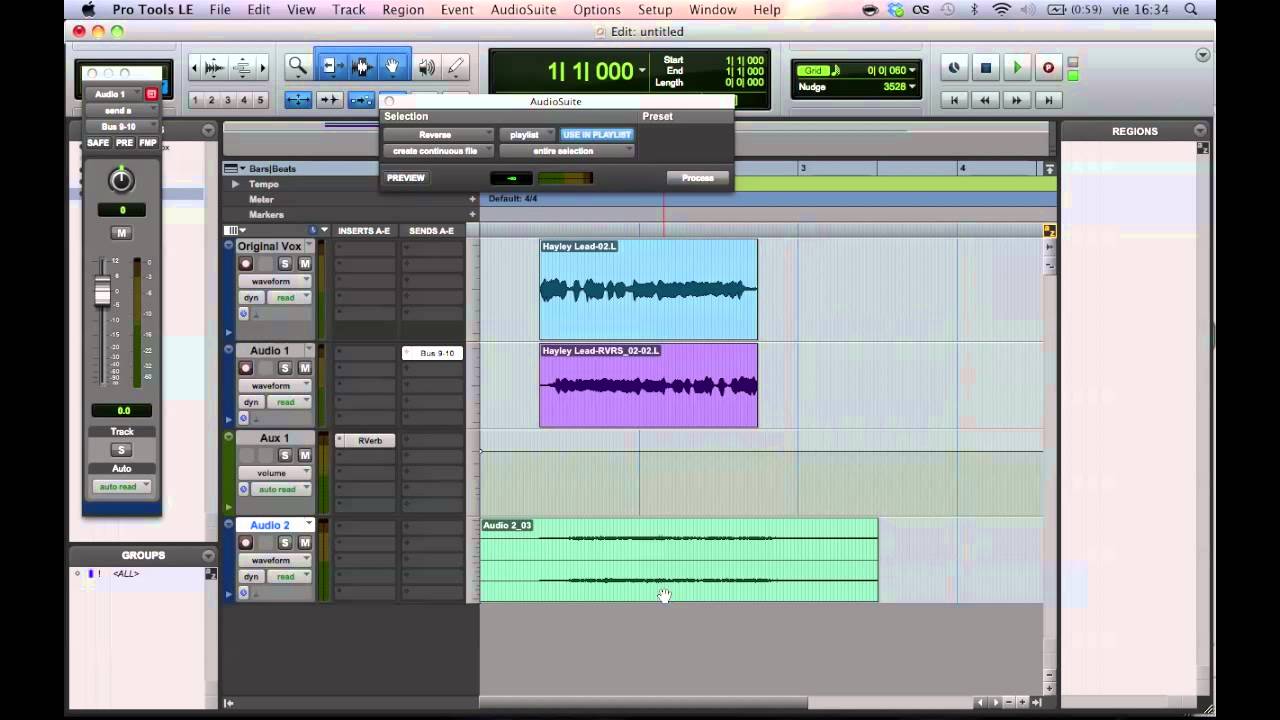The image size is (1280, 720).
Task: Click Return to Zero transport button
Action: [x=954, y=100]
